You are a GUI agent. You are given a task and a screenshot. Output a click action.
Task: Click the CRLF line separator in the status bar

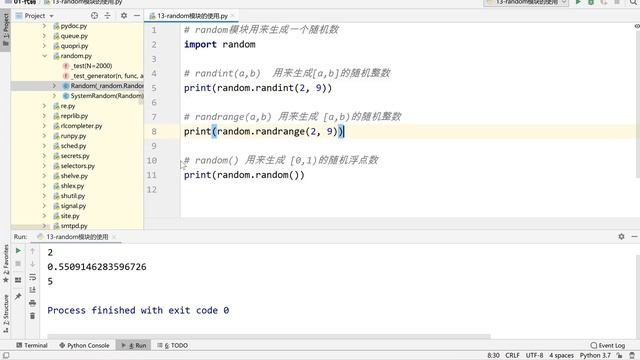point(512,356)
